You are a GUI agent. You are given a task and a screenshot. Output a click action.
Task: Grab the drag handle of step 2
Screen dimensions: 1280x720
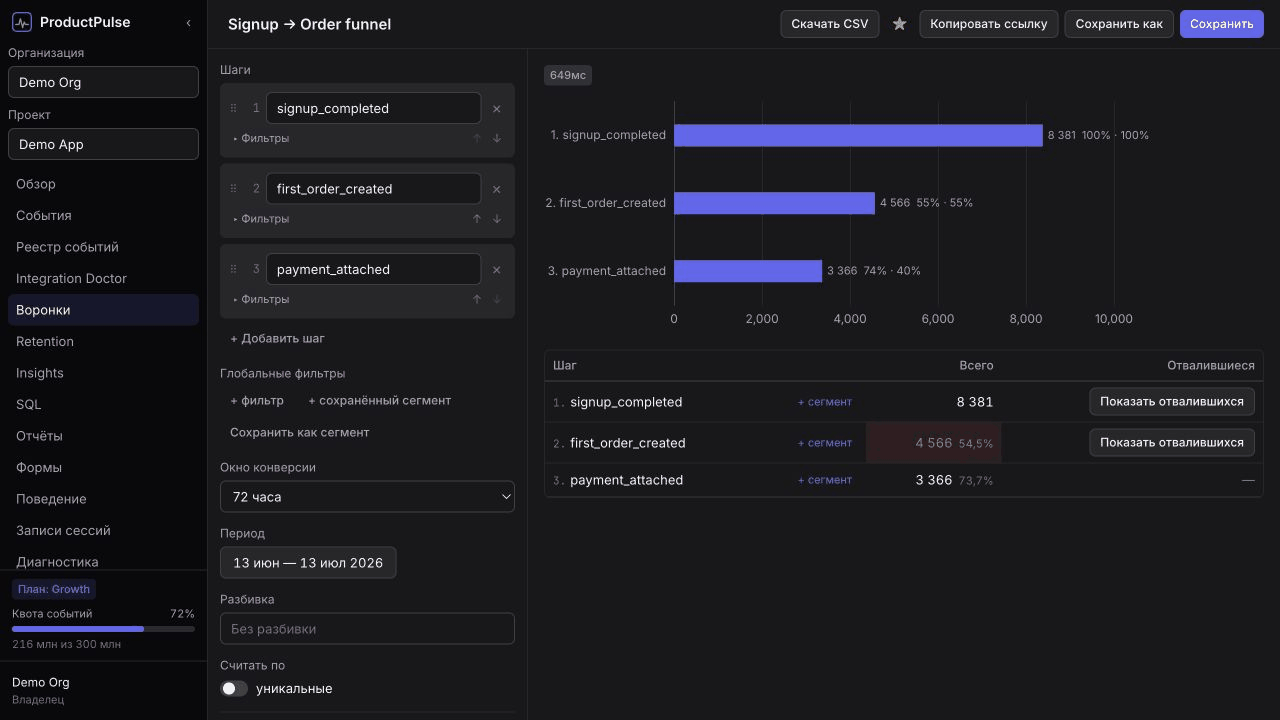coord(234,189)
